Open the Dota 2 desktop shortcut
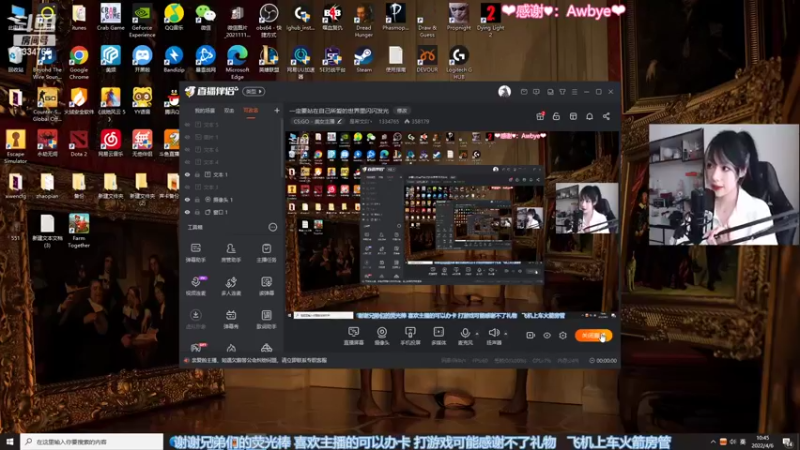The height and width of the screenshot is (450, 800). click(x=79, y=143)
